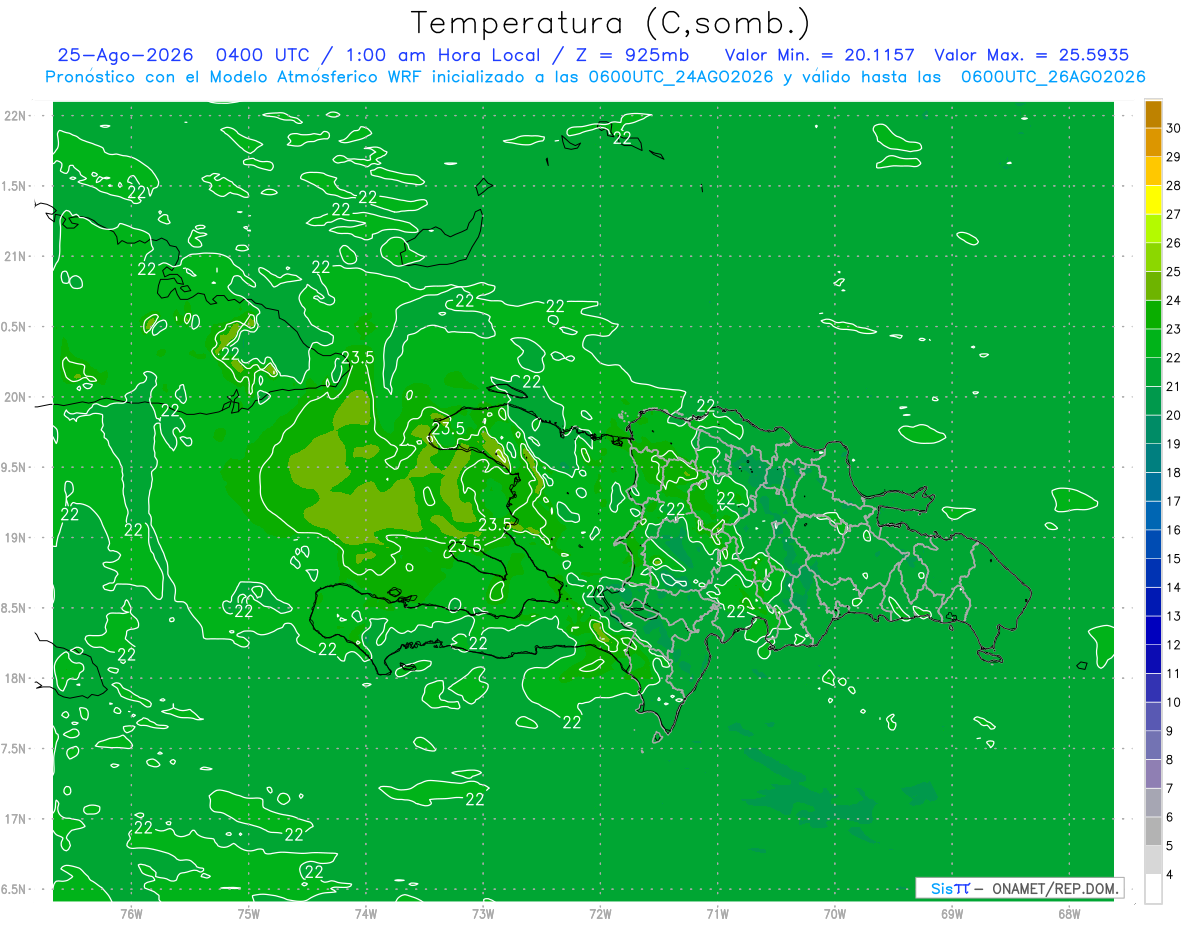Click the color scale swatch between 27 and 28
Screen dimensions: 1200x927
pyautogui.click(x=1153, y=200)
